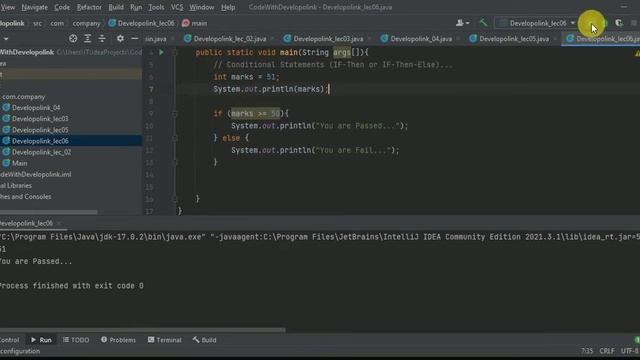640x360 pixels.
Task: Click the Expand All icon in Project panel
Action: click(x=87, y=38)
